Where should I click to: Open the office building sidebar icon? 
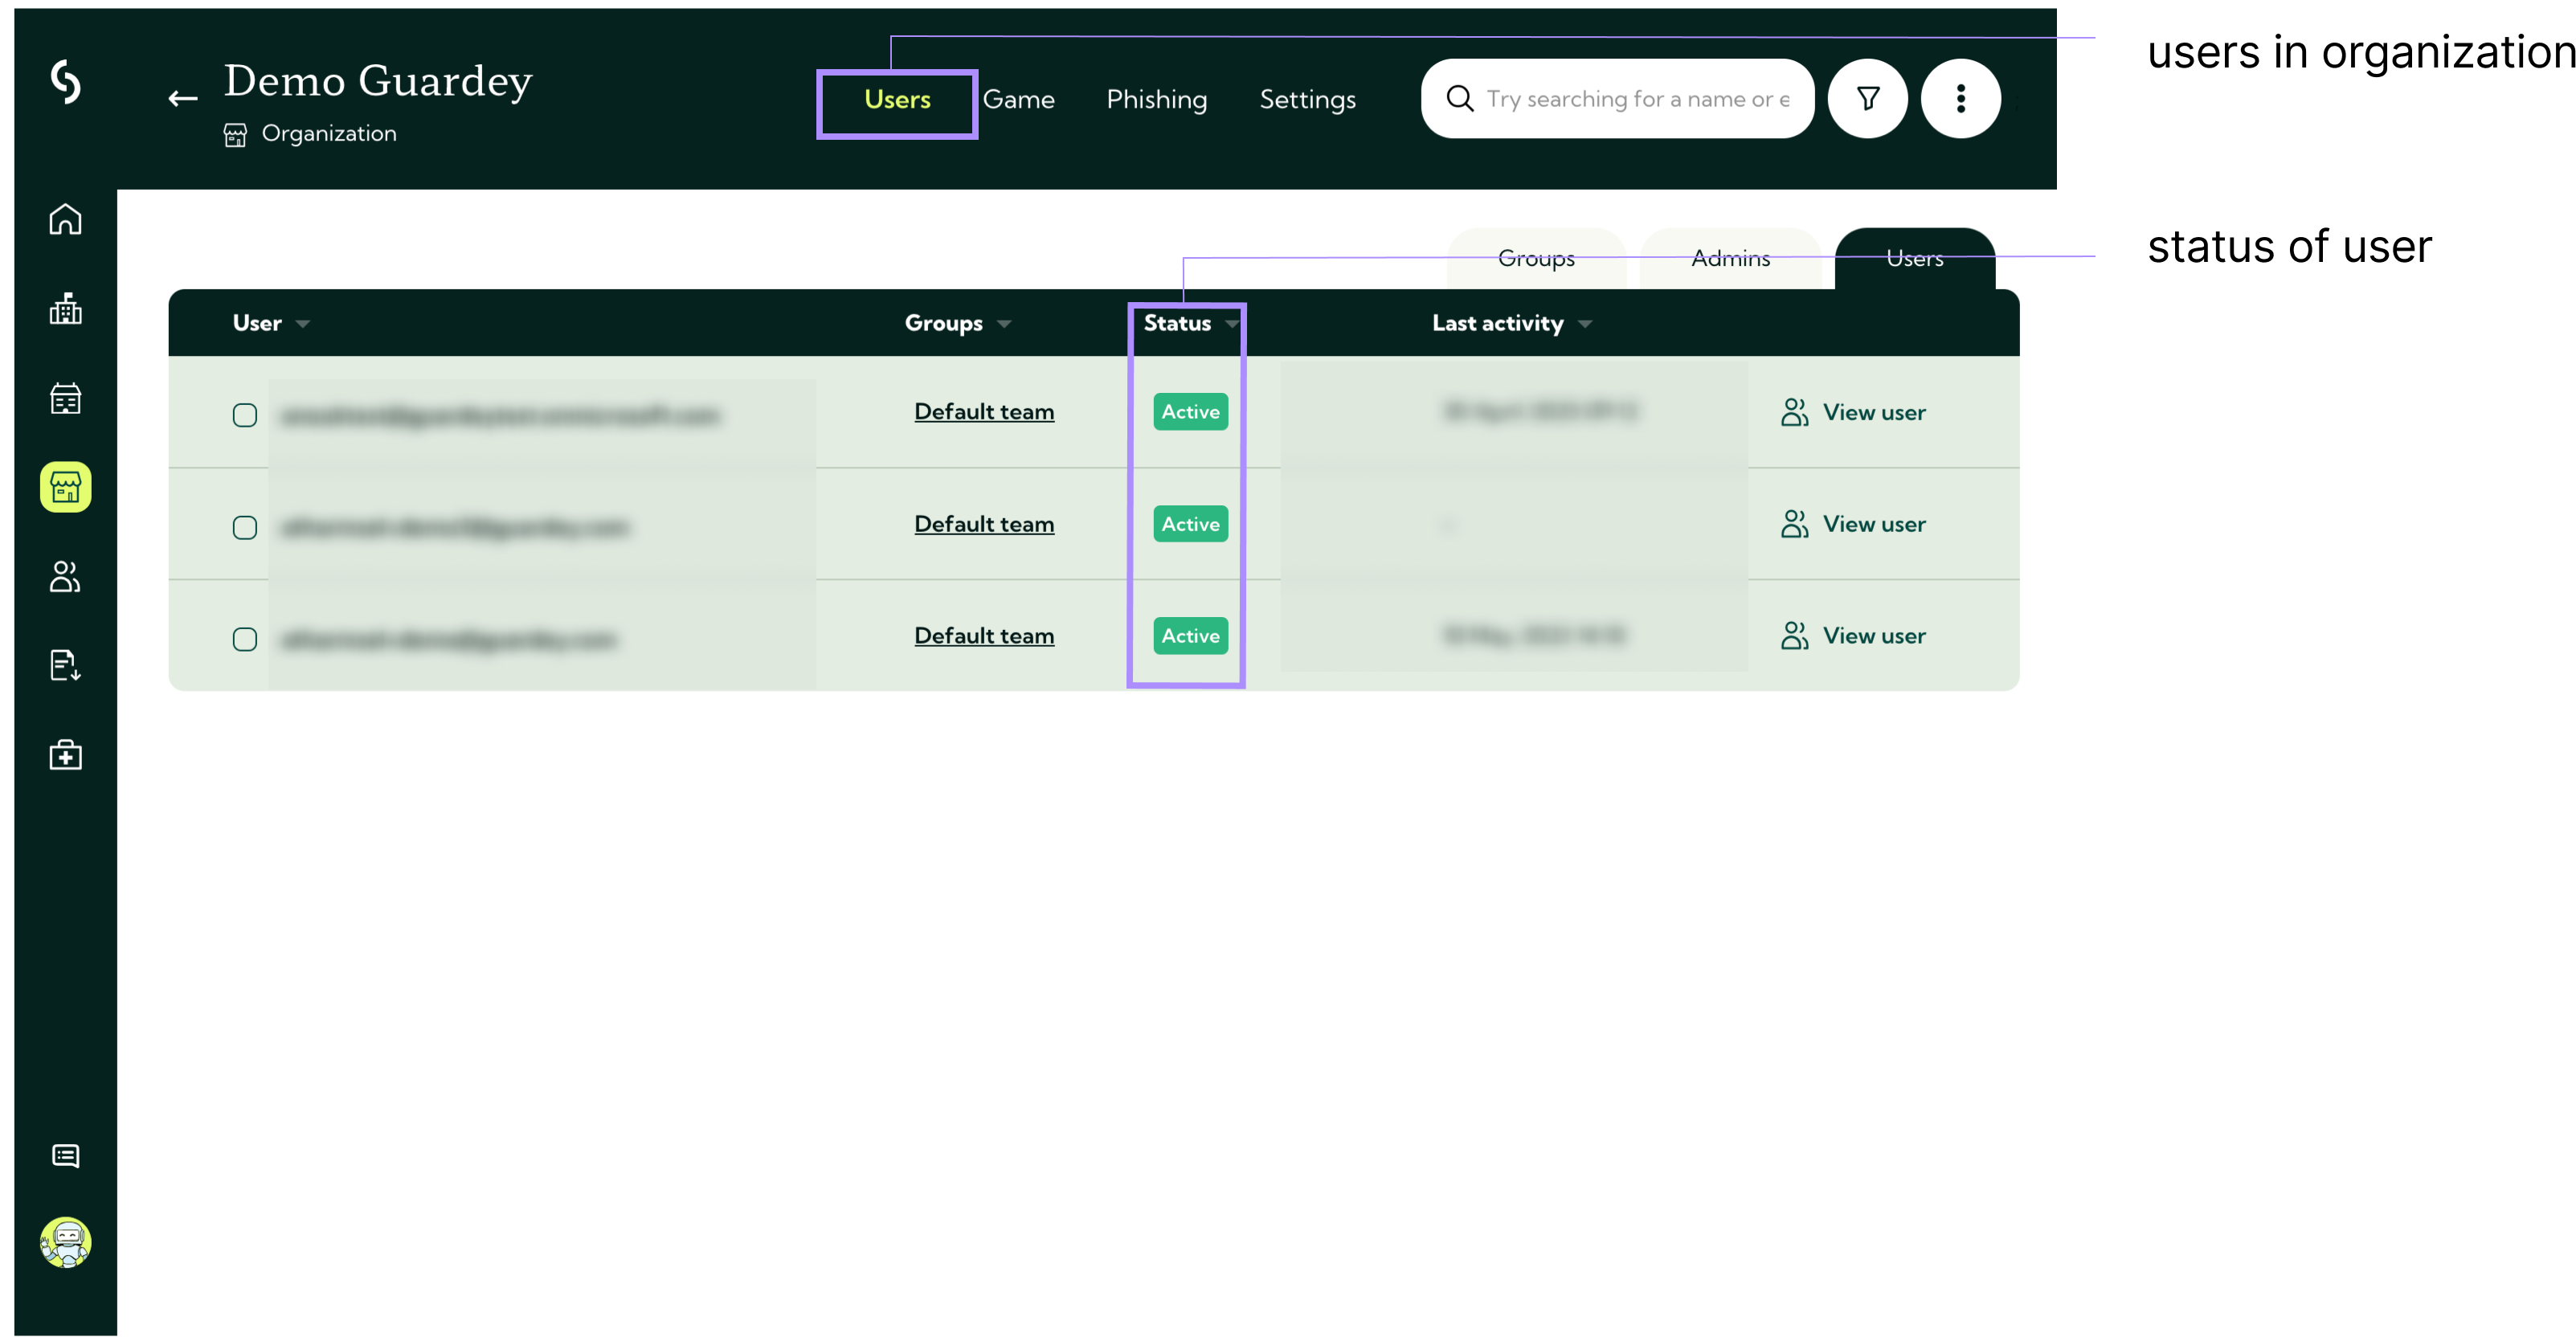(x=65, y=309)
